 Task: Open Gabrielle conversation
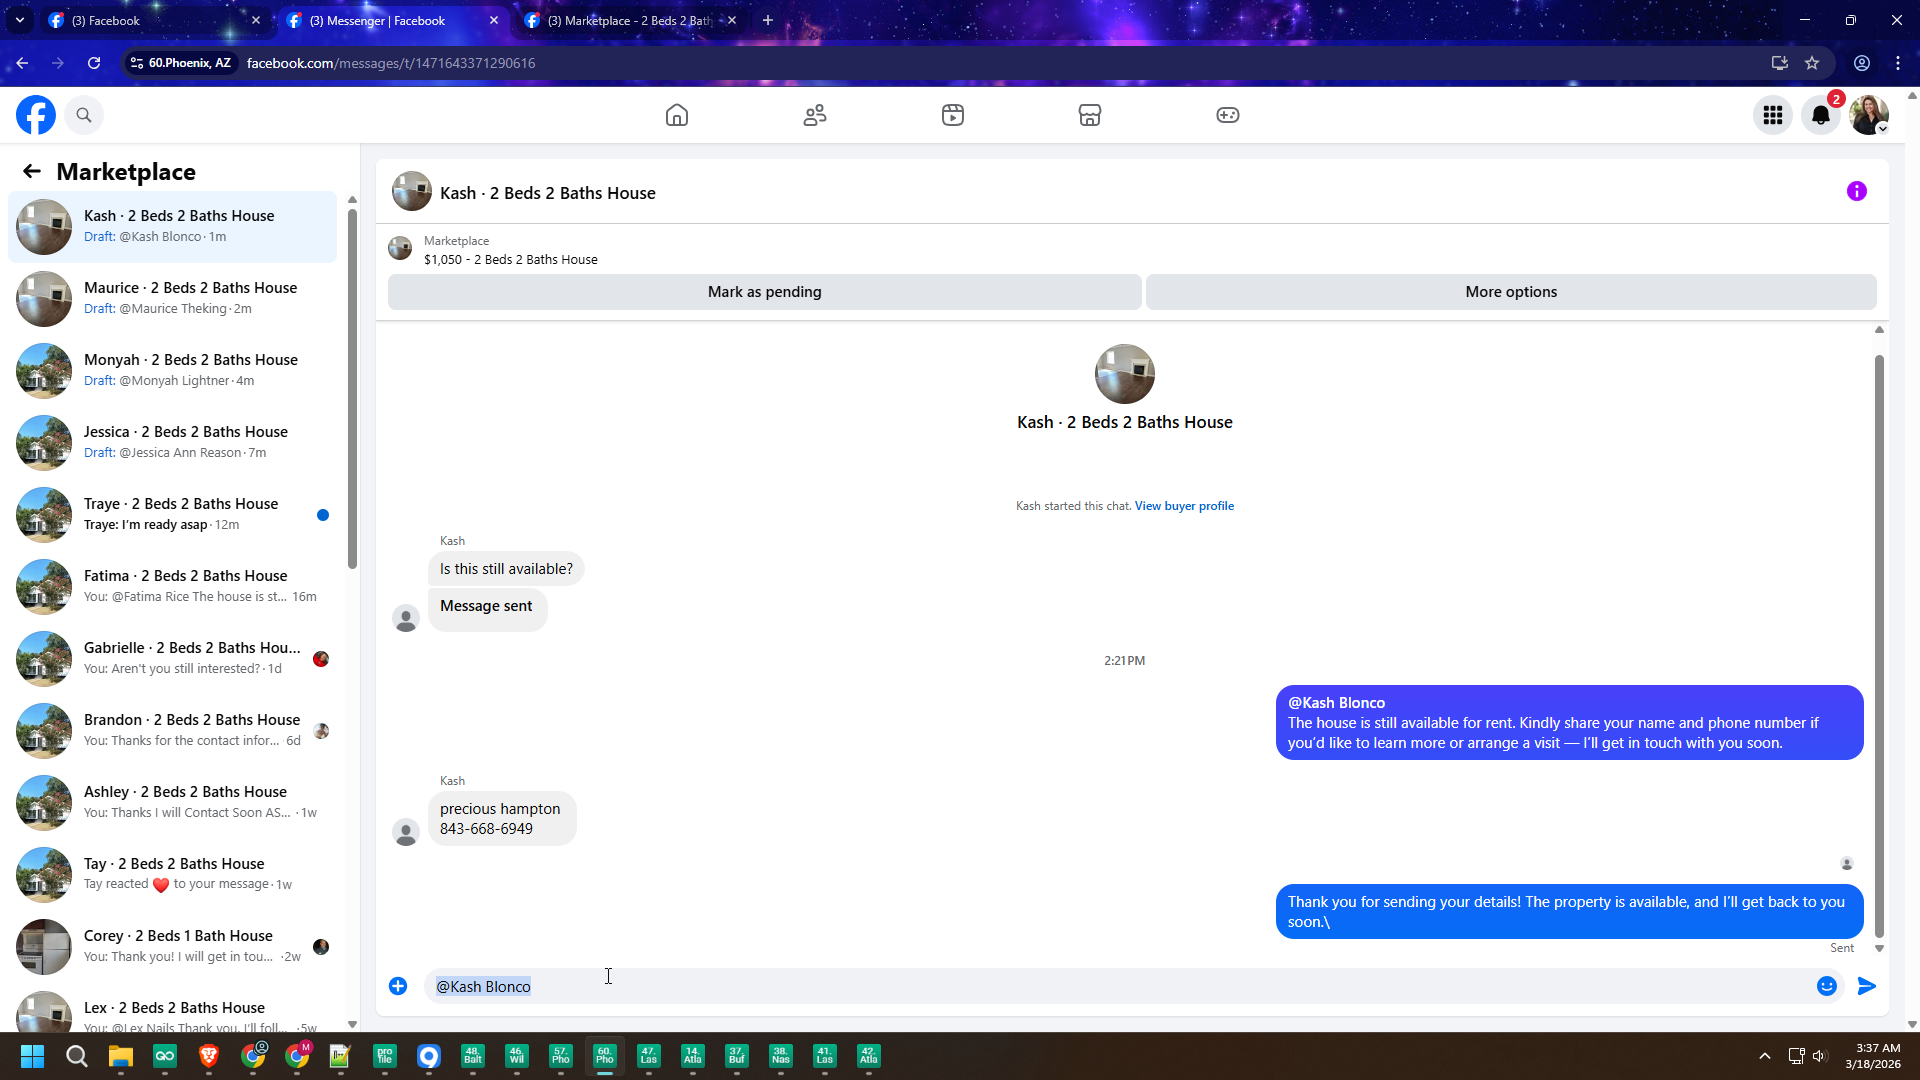(172, 659)
